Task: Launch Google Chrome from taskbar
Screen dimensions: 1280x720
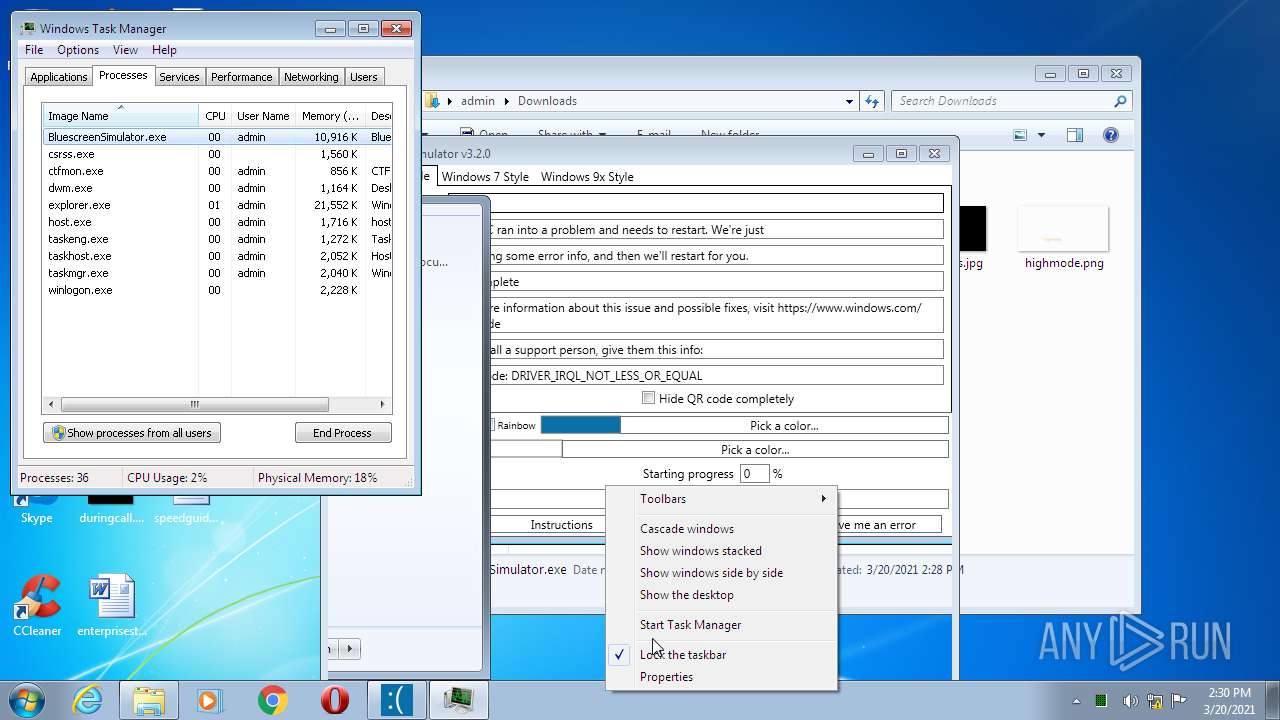Action: coord(272,700)
